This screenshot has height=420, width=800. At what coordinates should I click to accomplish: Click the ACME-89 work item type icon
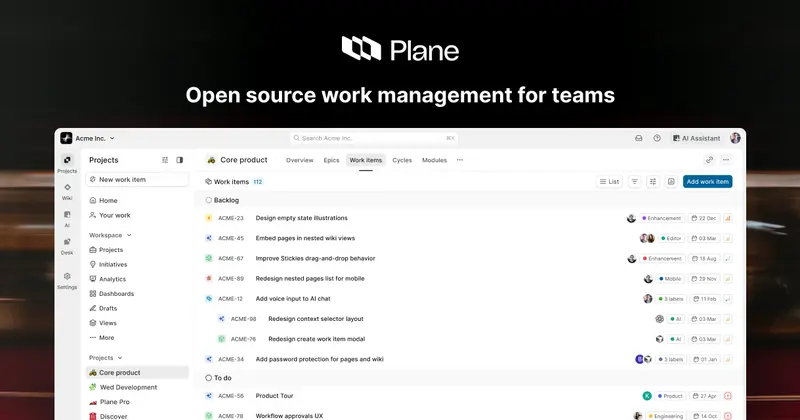coord(209,279)
